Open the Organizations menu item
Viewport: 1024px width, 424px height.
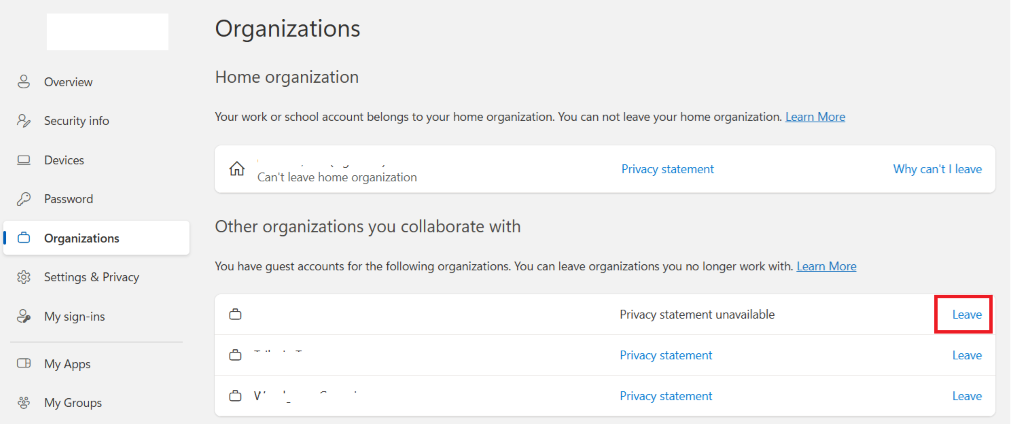click(81, 238)
